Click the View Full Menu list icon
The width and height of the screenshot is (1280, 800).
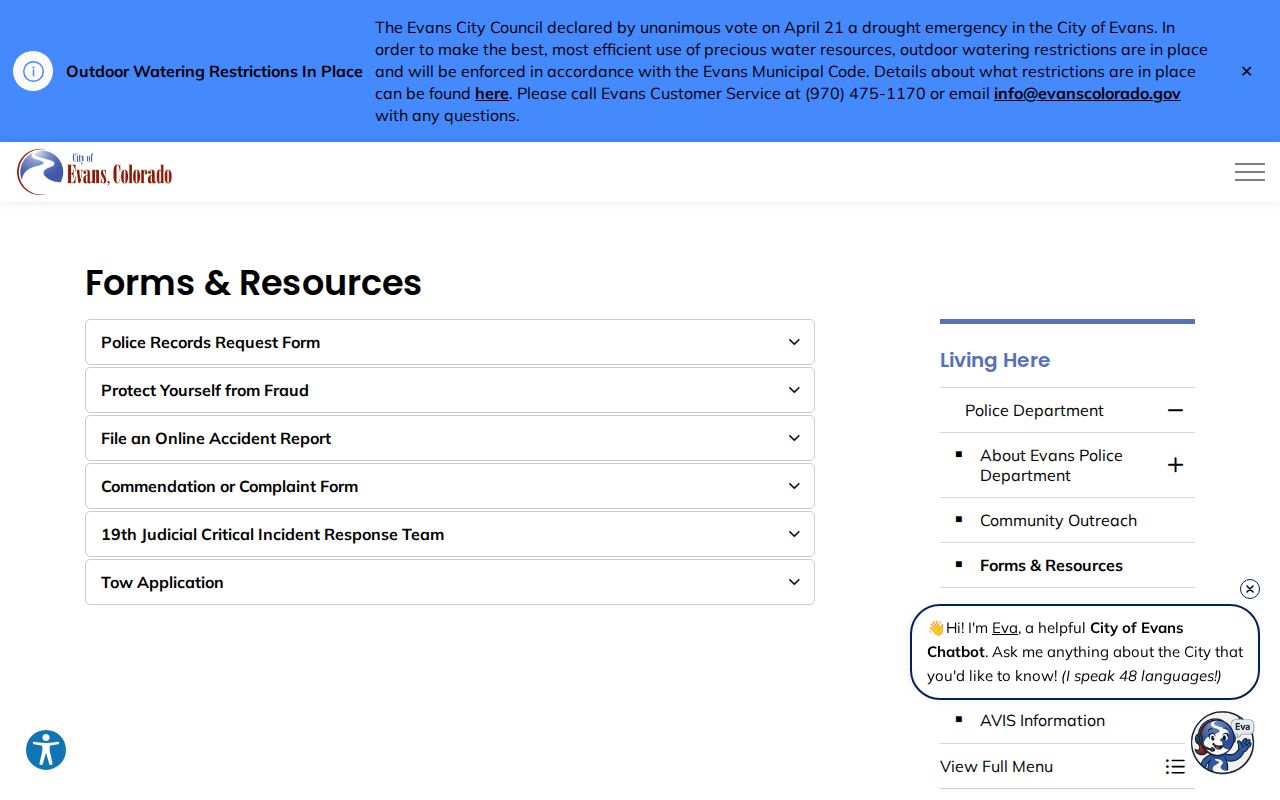pos(1175,767)
